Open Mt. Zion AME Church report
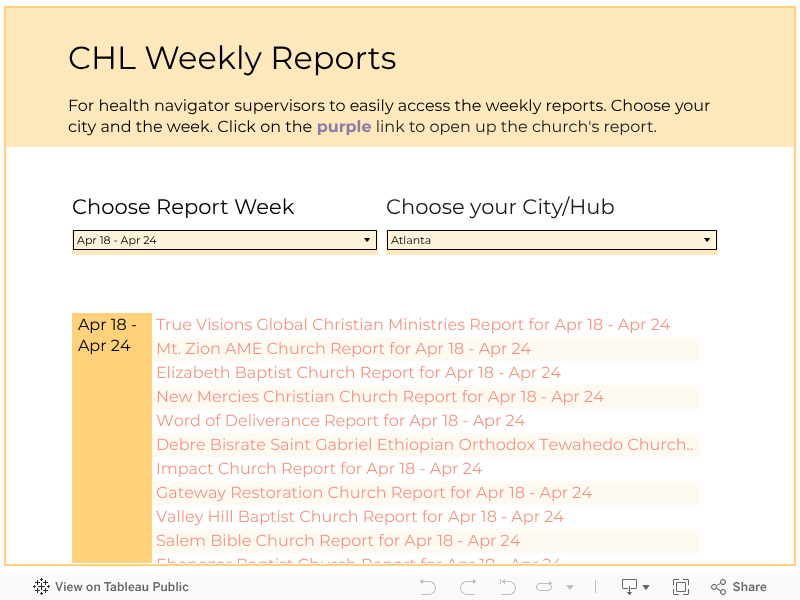The height and width of the screenshot is (600, 800). (343, 349)
